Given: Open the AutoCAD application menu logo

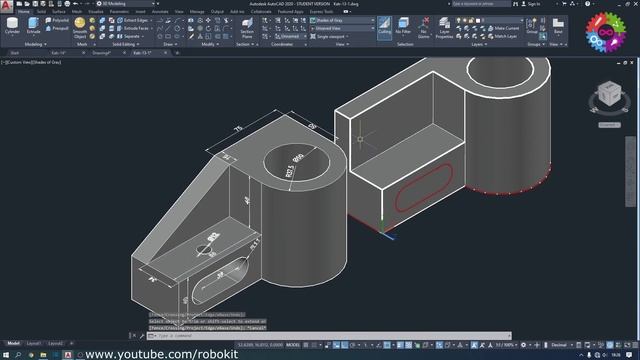Looking at the screenshot, I should pyautogui.click(x=6, y=6).
